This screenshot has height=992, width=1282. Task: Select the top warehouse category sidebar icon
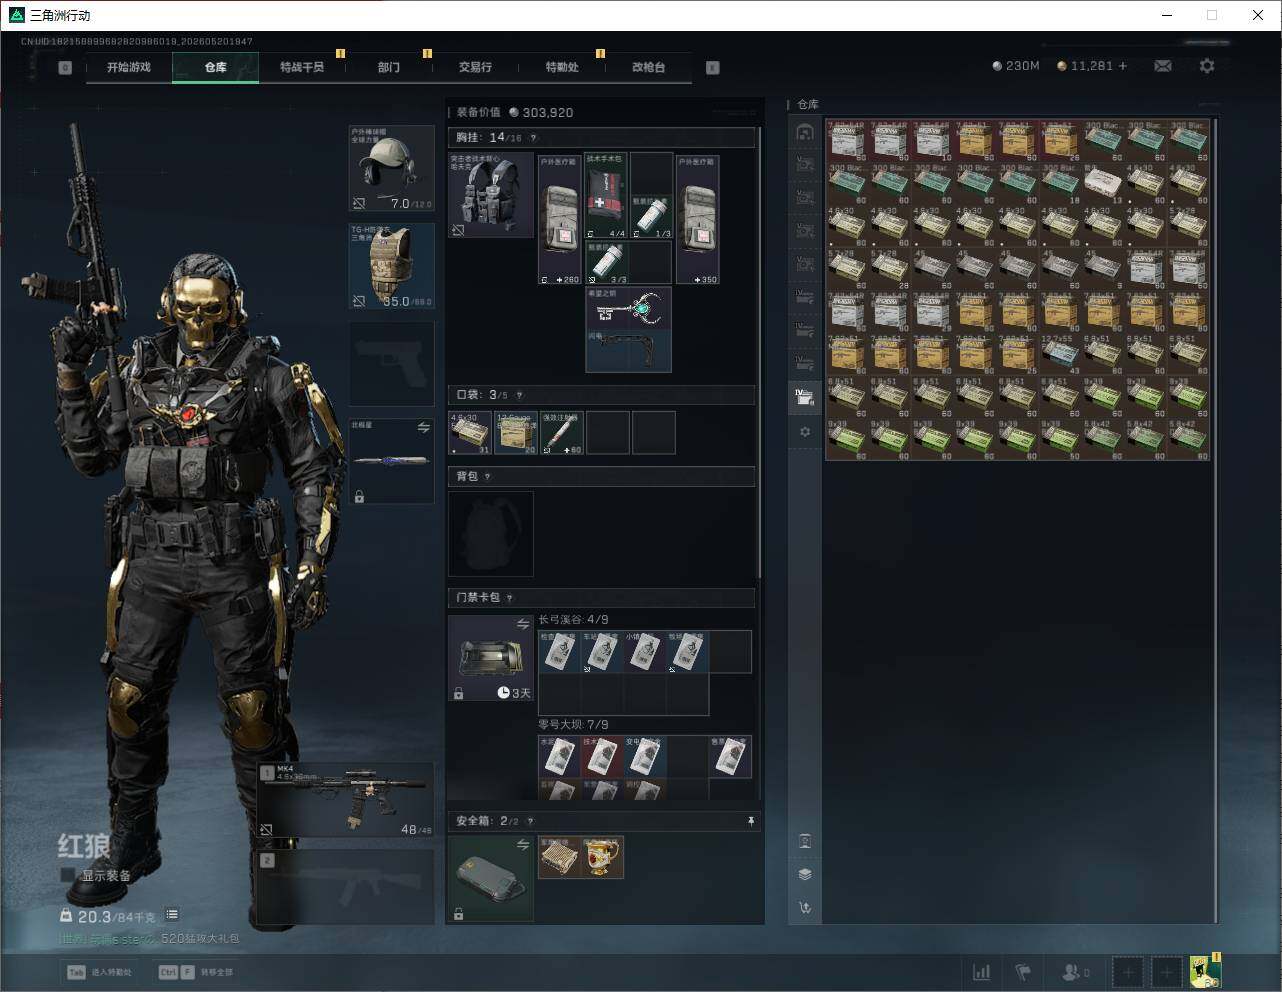(805, 132)
